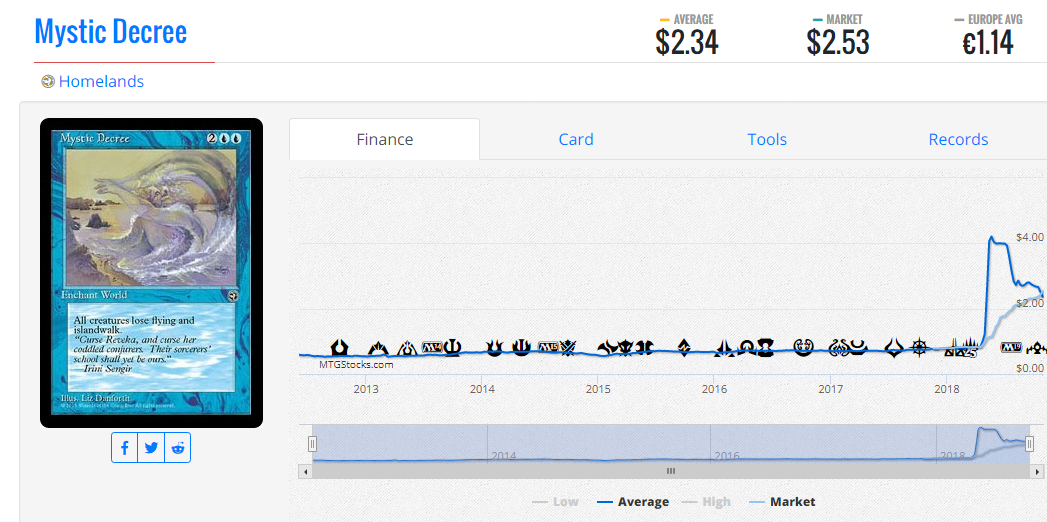This screenshot has height=522, width=1047.
Task: Click the compass-shaped set symbol near 2018
Action: (921, 346)
